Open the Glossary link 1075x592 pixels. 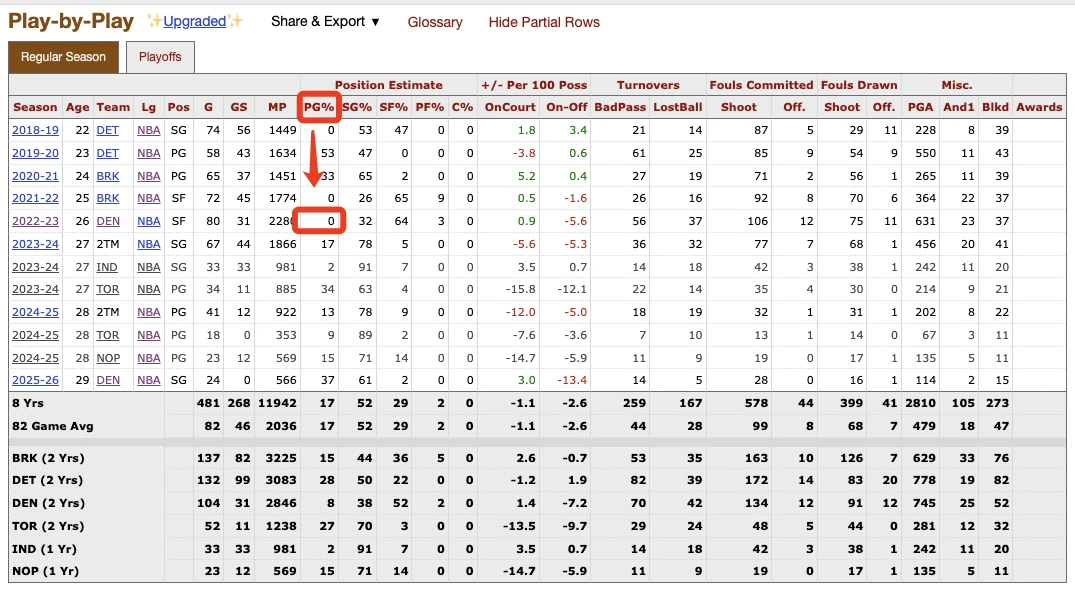click(435, 22)
